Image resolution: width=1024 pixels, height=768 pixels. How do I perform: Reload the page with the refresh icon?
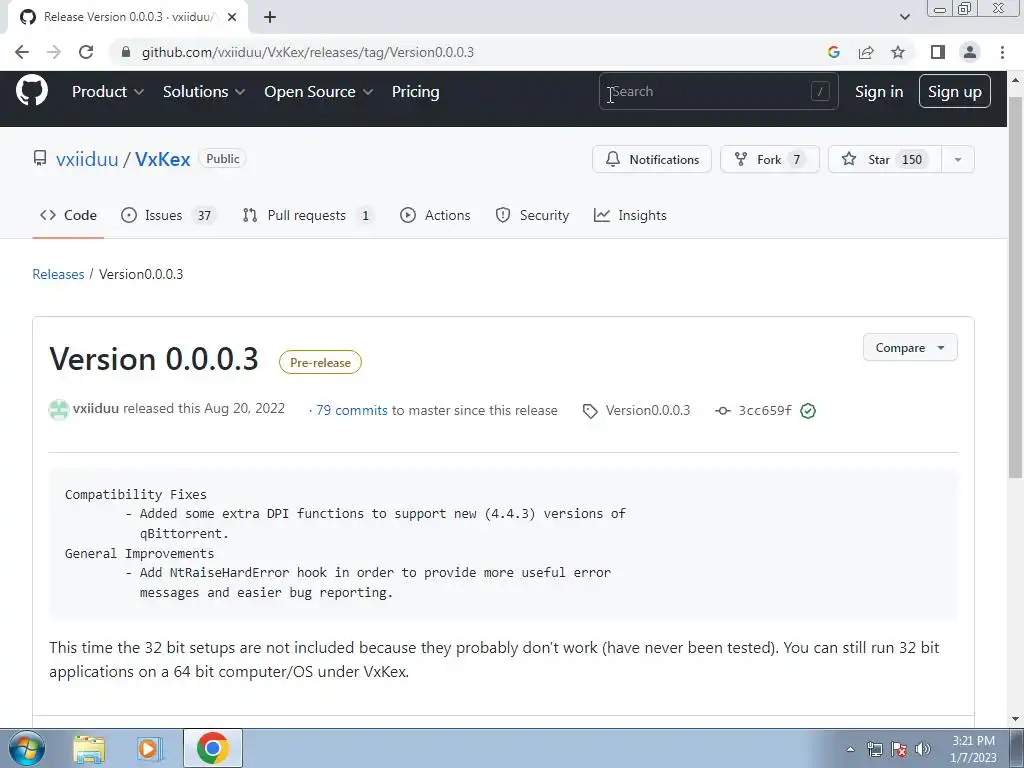86,52
